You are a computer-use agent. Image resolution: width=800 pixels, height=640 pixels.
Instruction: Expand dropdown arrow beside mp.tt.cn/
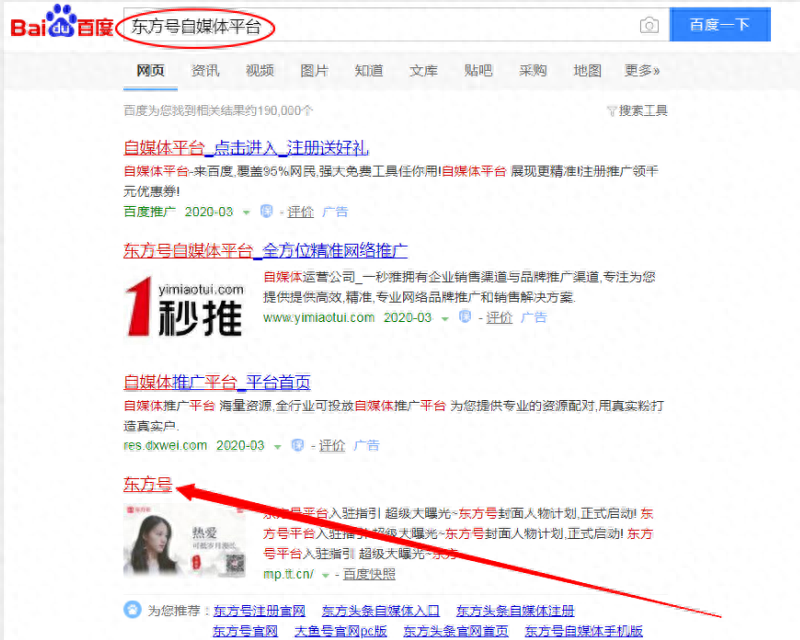pyautogui.click(x=326, y=575)
